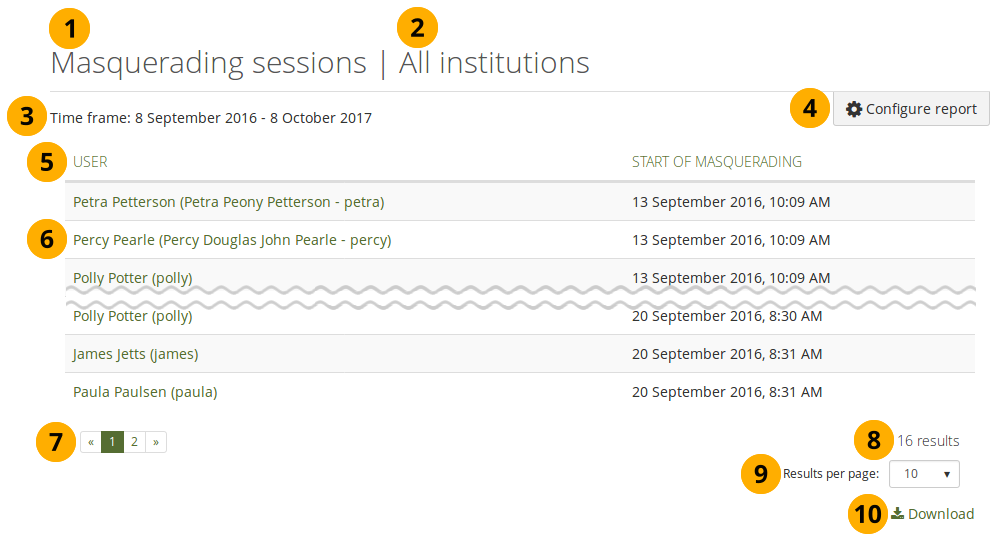Sort by the User column header
Screen dimensions: 998x541
click(90, 161)
